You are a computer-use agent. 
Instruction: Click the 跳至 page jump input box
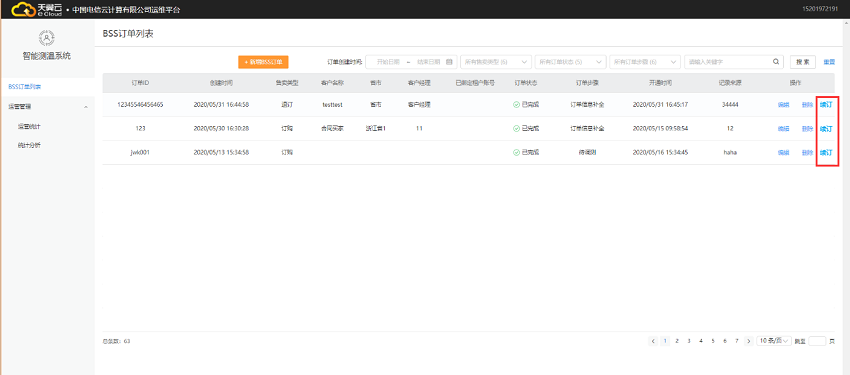[x=817, y=341]
